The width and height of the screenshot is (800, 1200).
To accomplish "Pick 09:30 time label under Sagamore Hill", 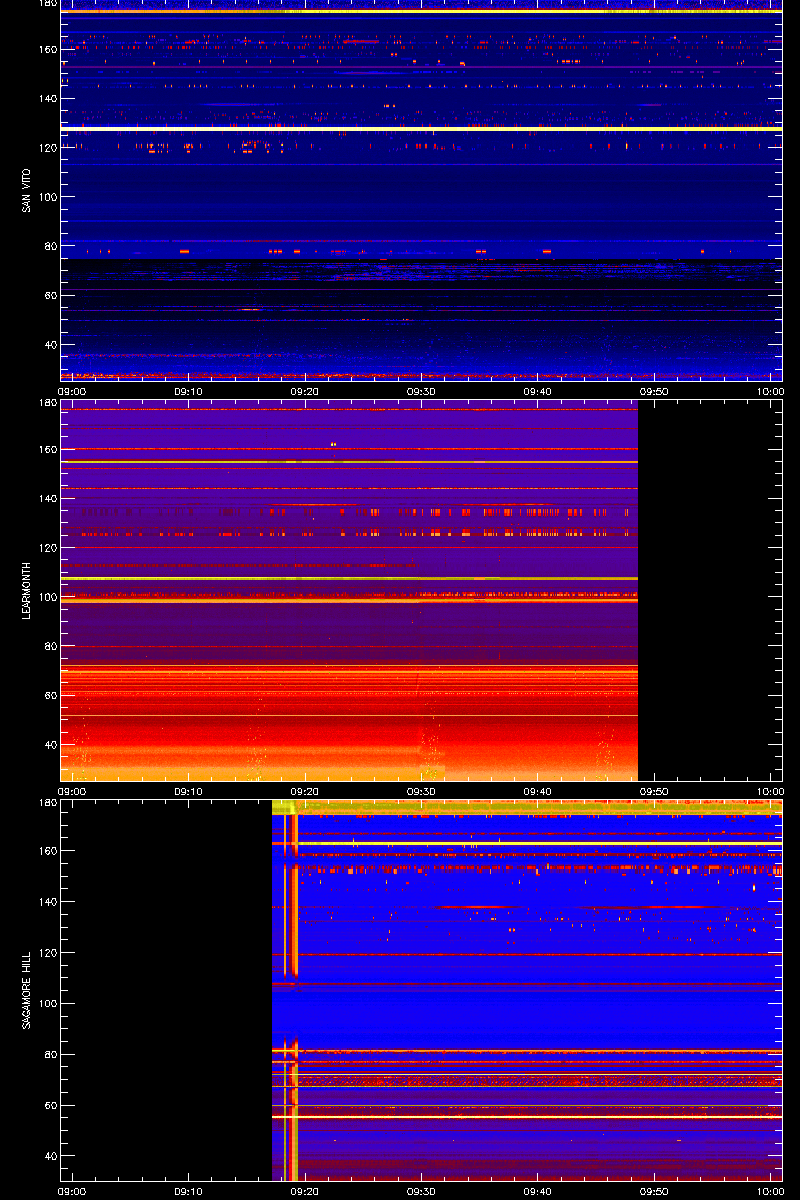I will [x=421, y=1191].
